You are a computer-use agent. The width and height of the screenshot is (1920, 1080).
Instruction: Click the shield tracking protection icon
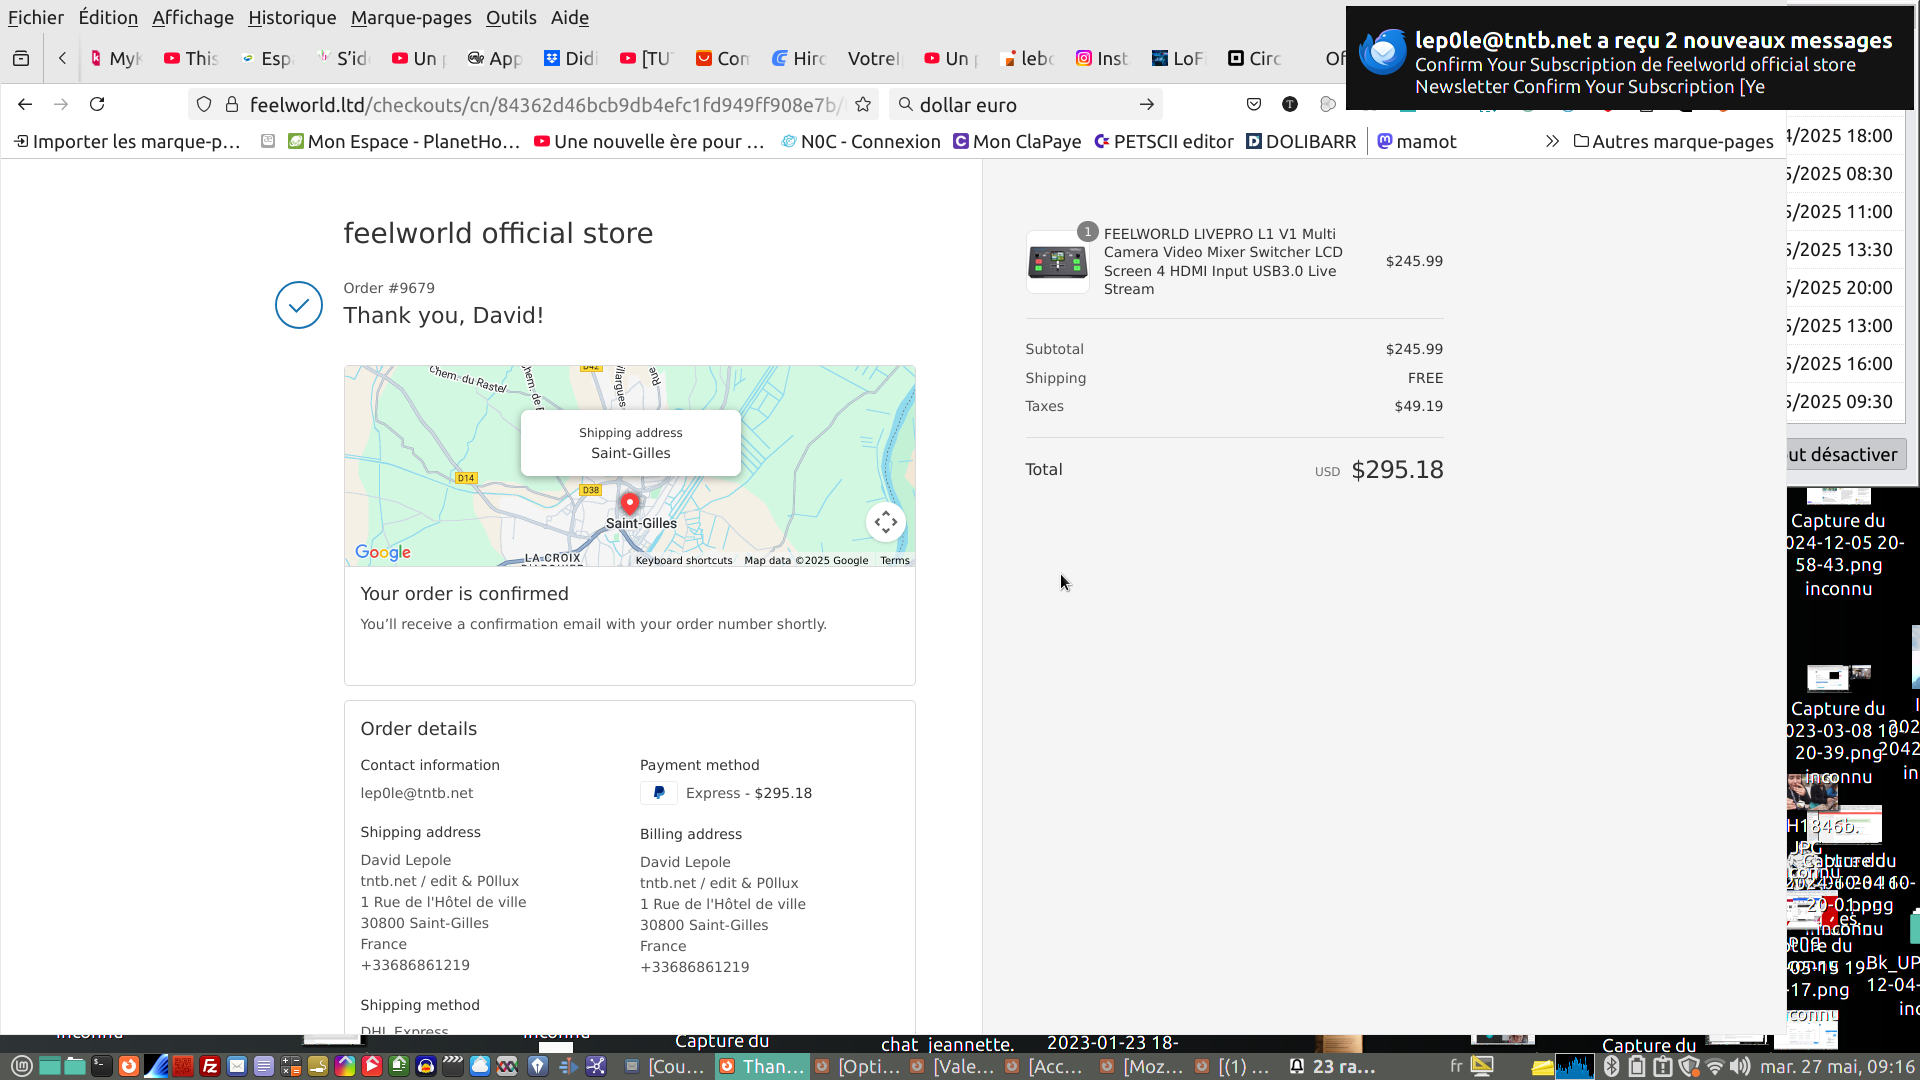pyautogui.click(x=204, y=104)
